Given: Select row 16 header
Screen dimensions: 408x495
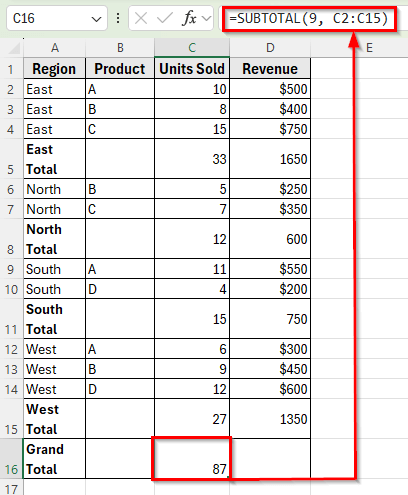Looking at the screenshot, I should click(x=11, y=459).
